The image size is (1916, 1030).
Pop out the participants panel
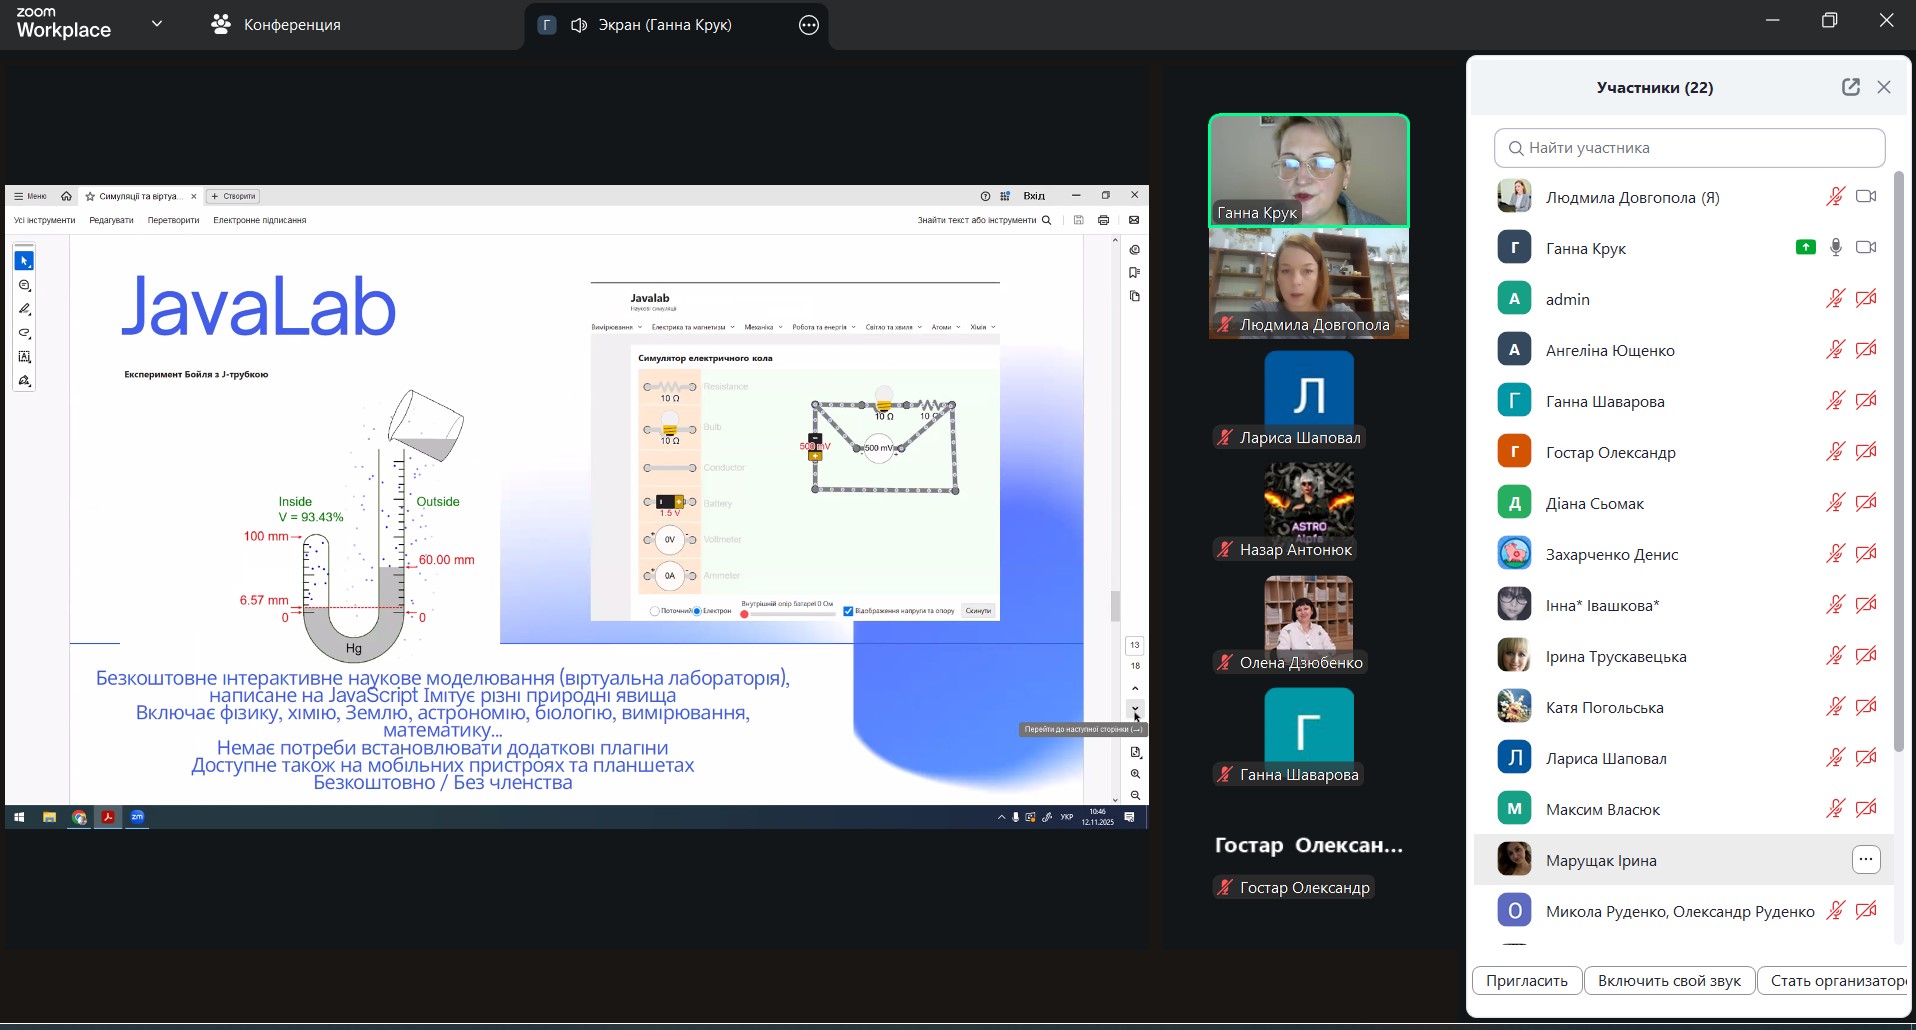click(x=1850, y=87)
